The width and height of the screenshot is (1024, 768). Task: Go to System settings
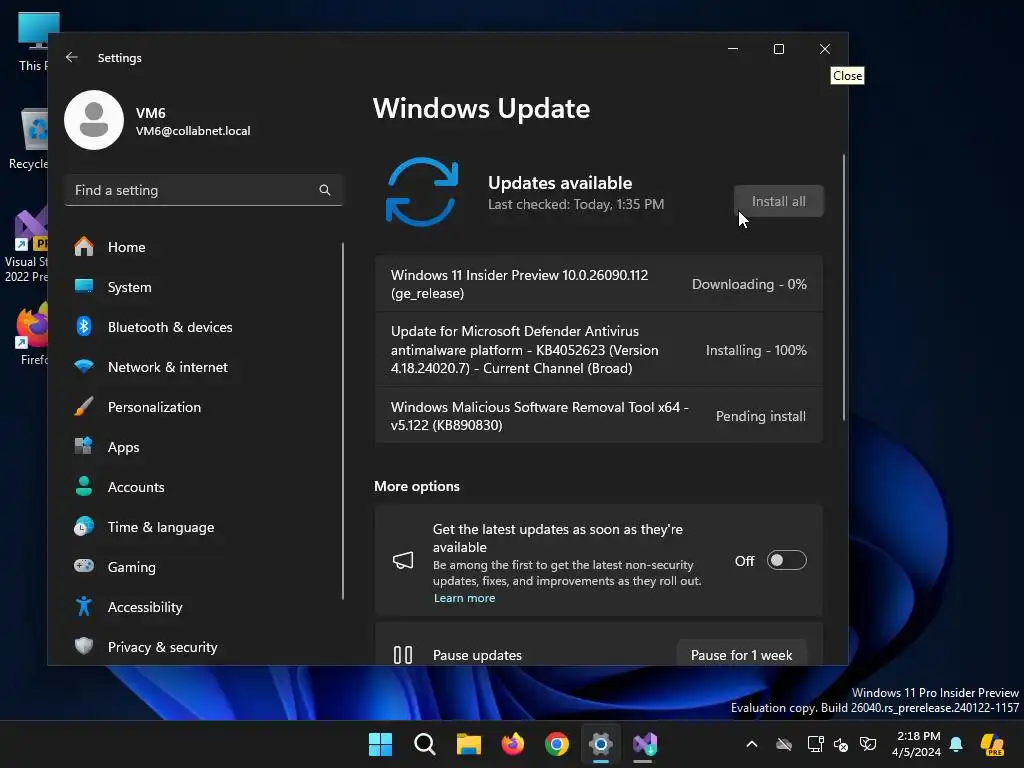click(206, 287)
